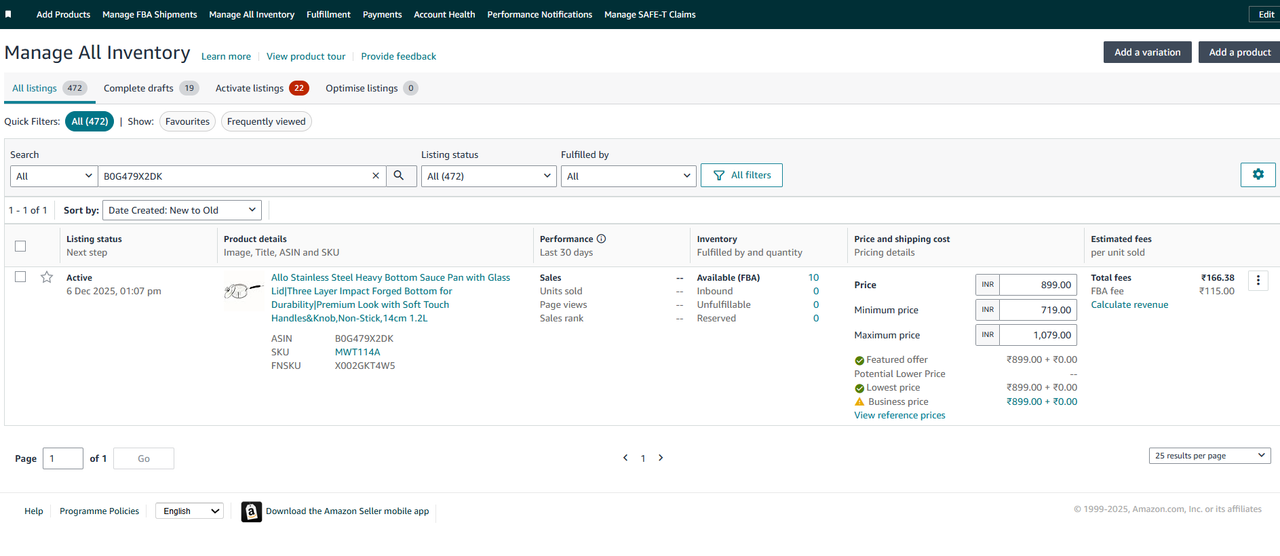Open the Learn more link
The image size is (1280, 556).
point(226,57)
